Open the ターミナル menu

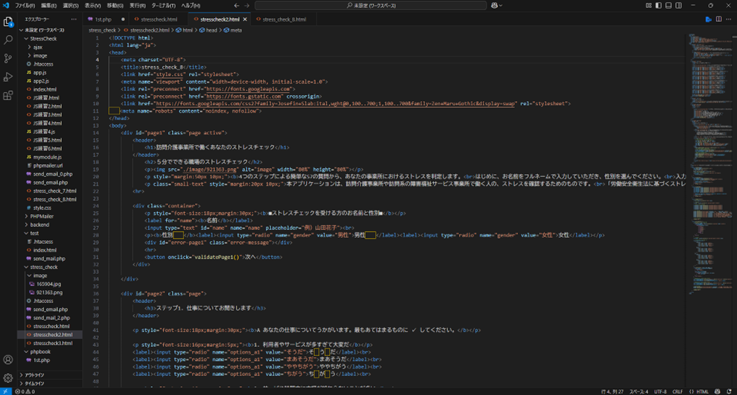(165, 6)
